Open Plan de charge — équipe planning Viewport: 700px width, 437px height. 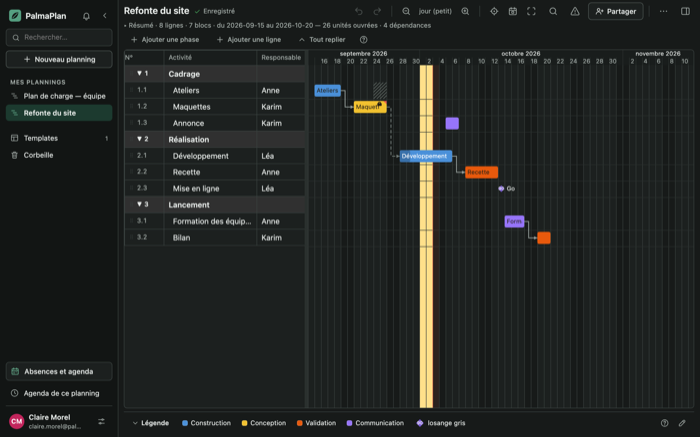(59, 96)
